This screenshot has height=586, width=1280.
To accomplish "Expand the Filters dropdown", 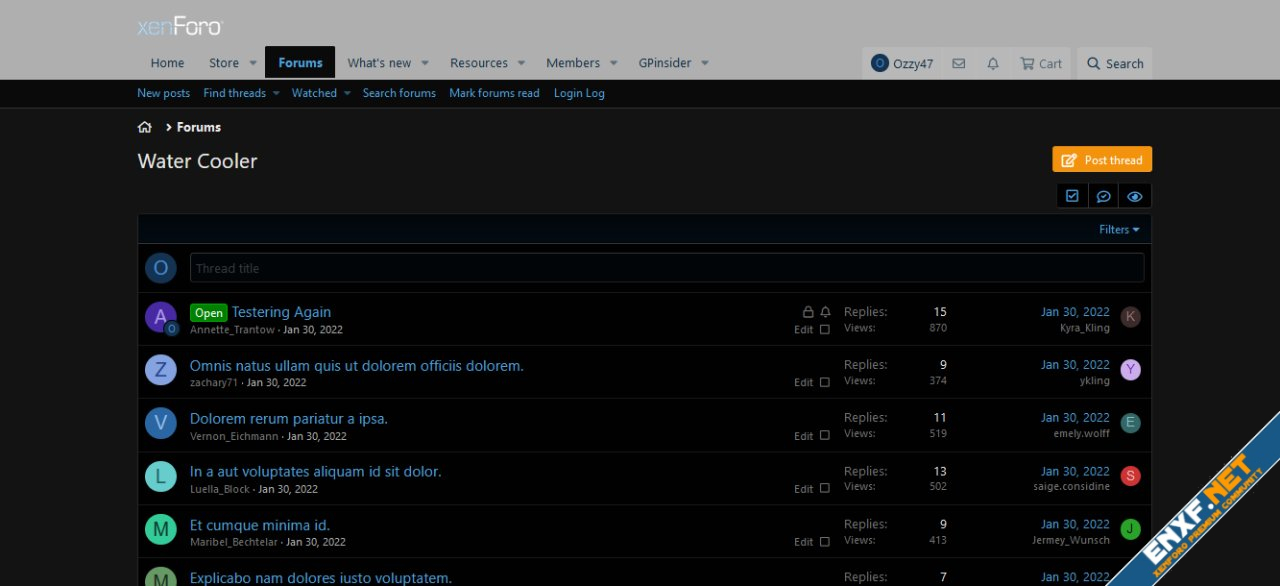I will tap(1119, 229).
